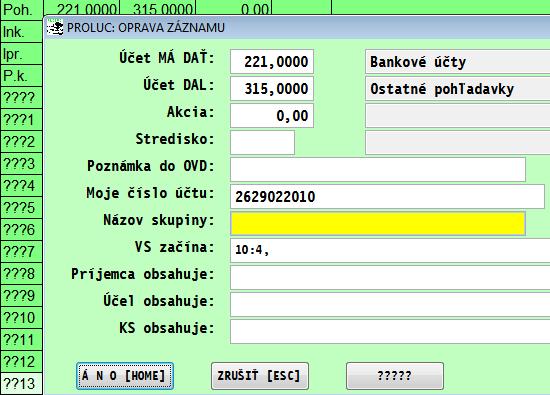This screenshot has height=395, width=550.
Task: Select the ??11 row in background list
Action: [x=21, y=340]
